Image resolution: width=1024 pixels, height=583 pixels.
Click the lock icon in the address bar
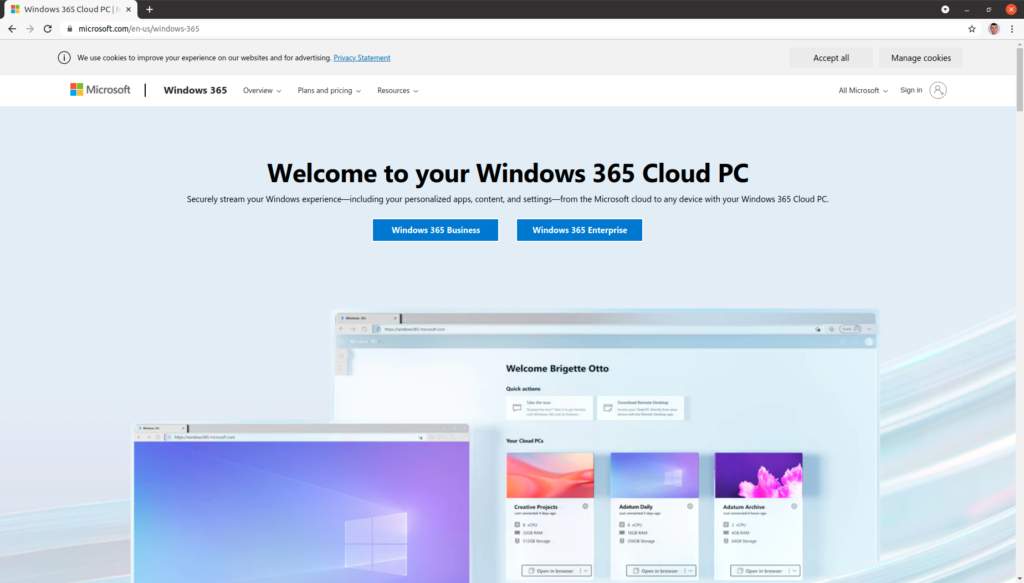[x=70, y=29]
